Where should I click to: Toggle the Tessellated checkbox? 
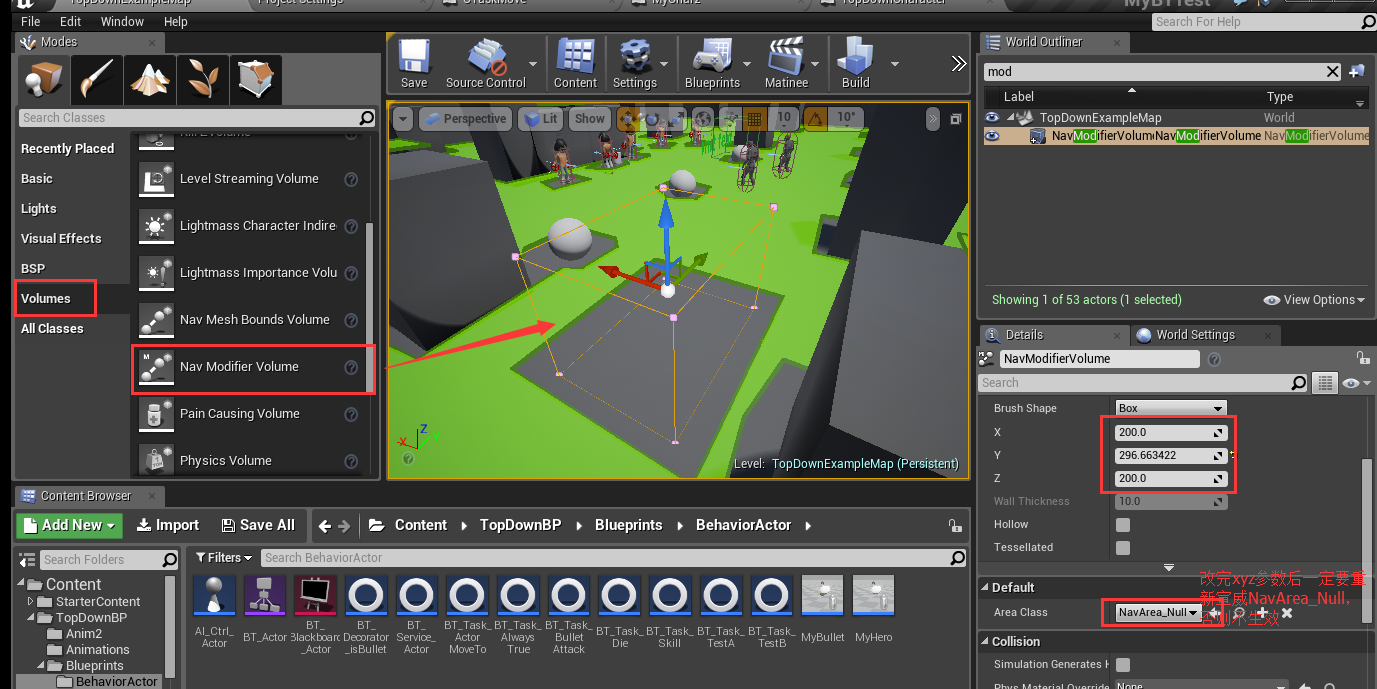1123,547
